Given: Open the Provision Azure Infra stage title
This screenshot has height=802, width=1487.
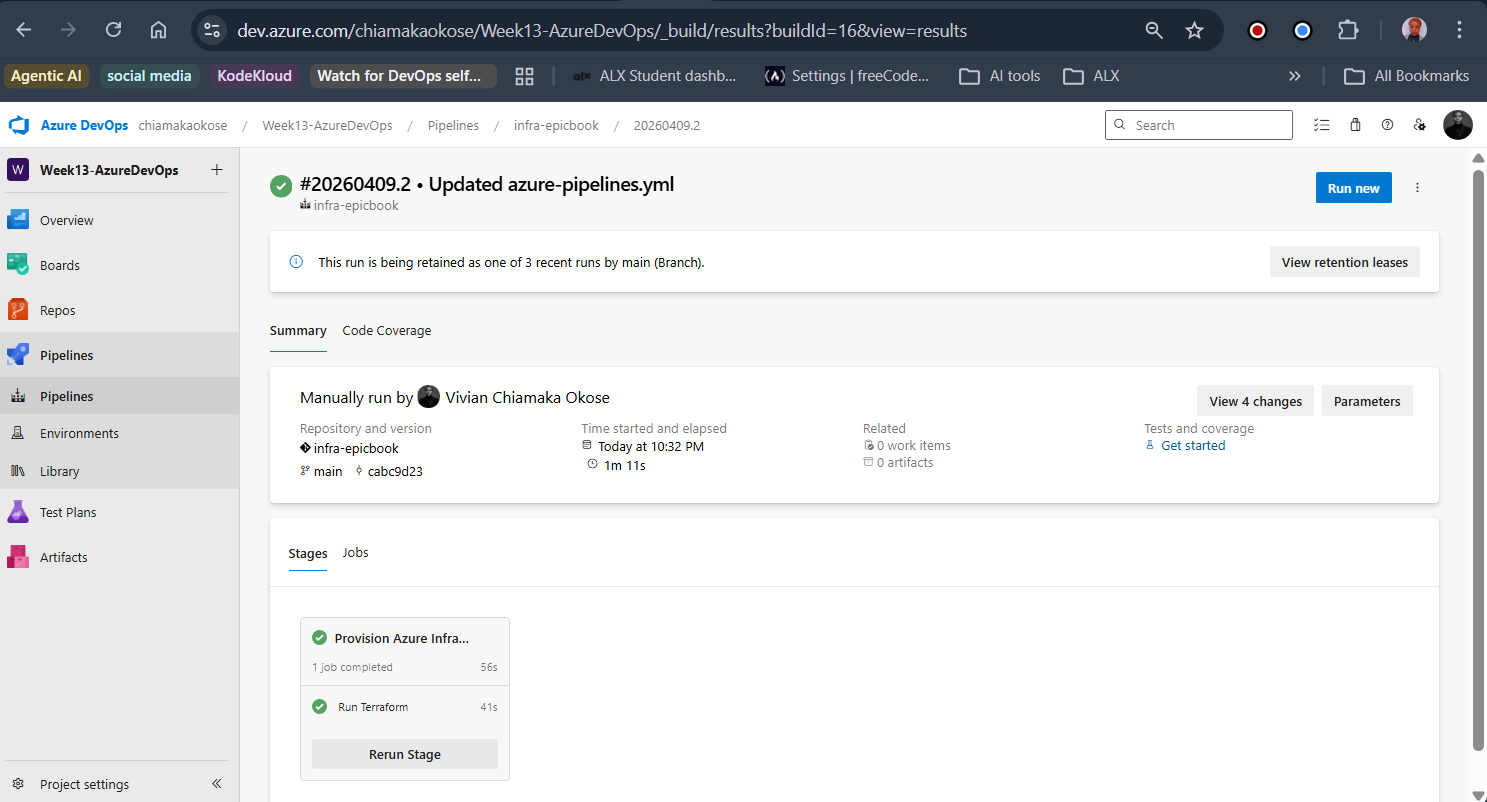Looking at the screenshot, I should [402, 638].
